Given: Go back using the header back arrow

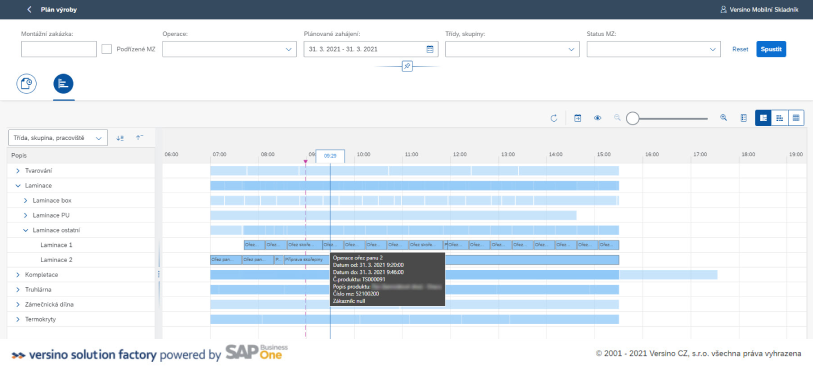Looking at the screenshot, I should coord(29,9).
